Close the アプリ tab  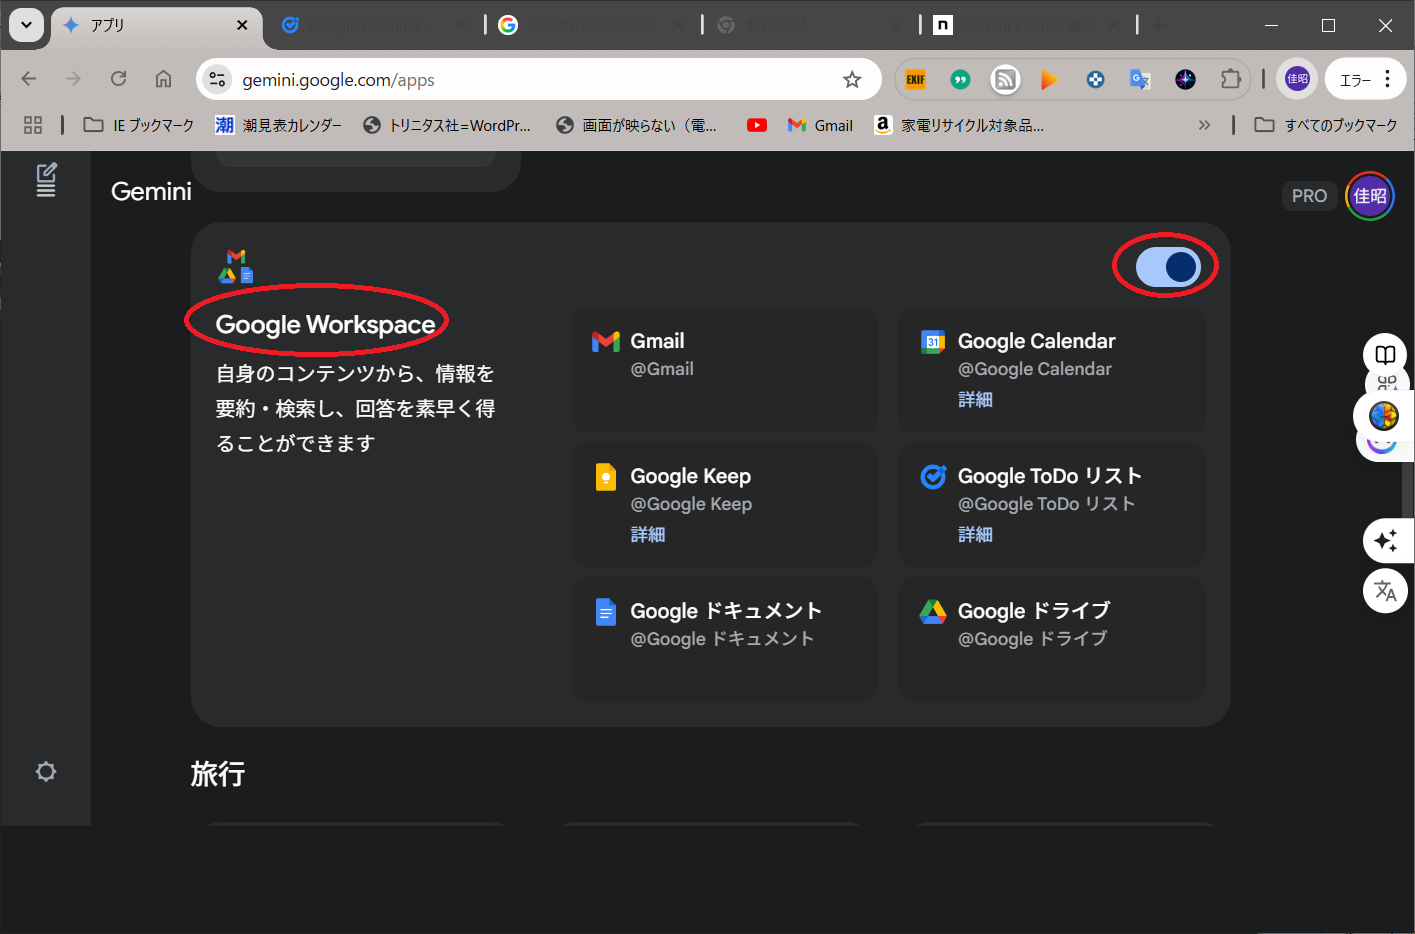click(242, 25)
